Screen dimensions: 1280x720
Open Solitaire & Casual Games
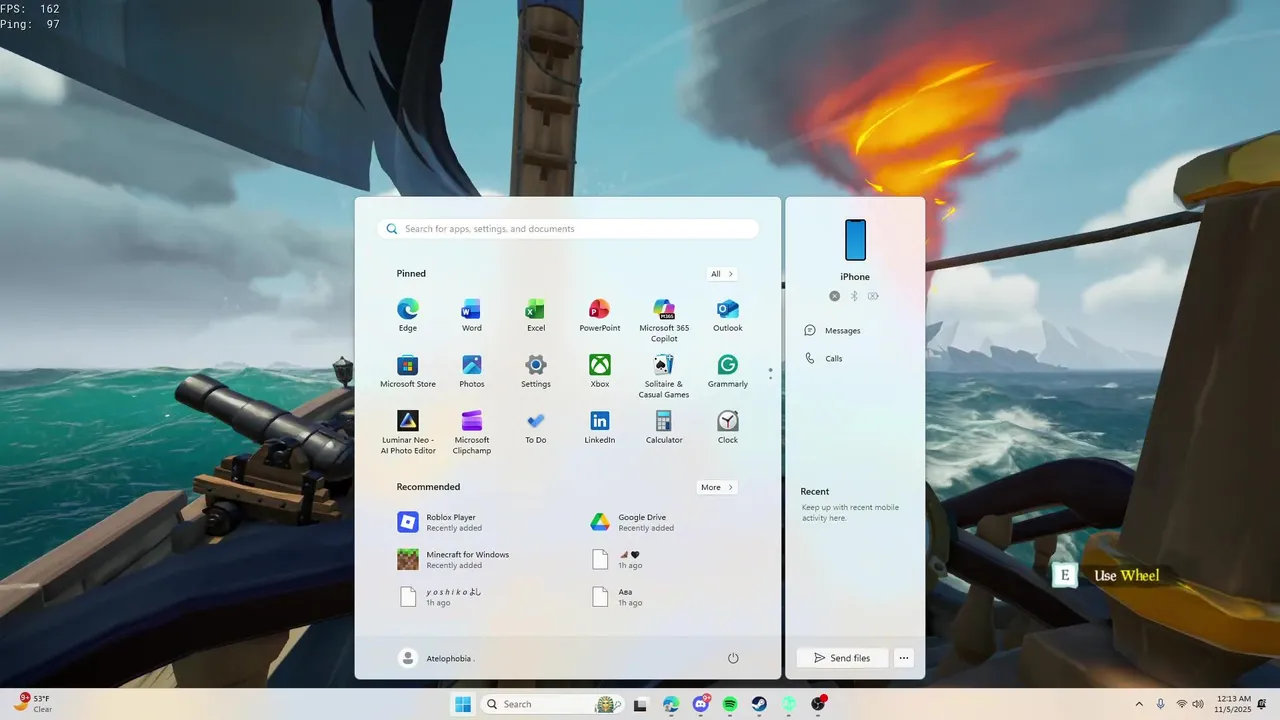(664, 376)
